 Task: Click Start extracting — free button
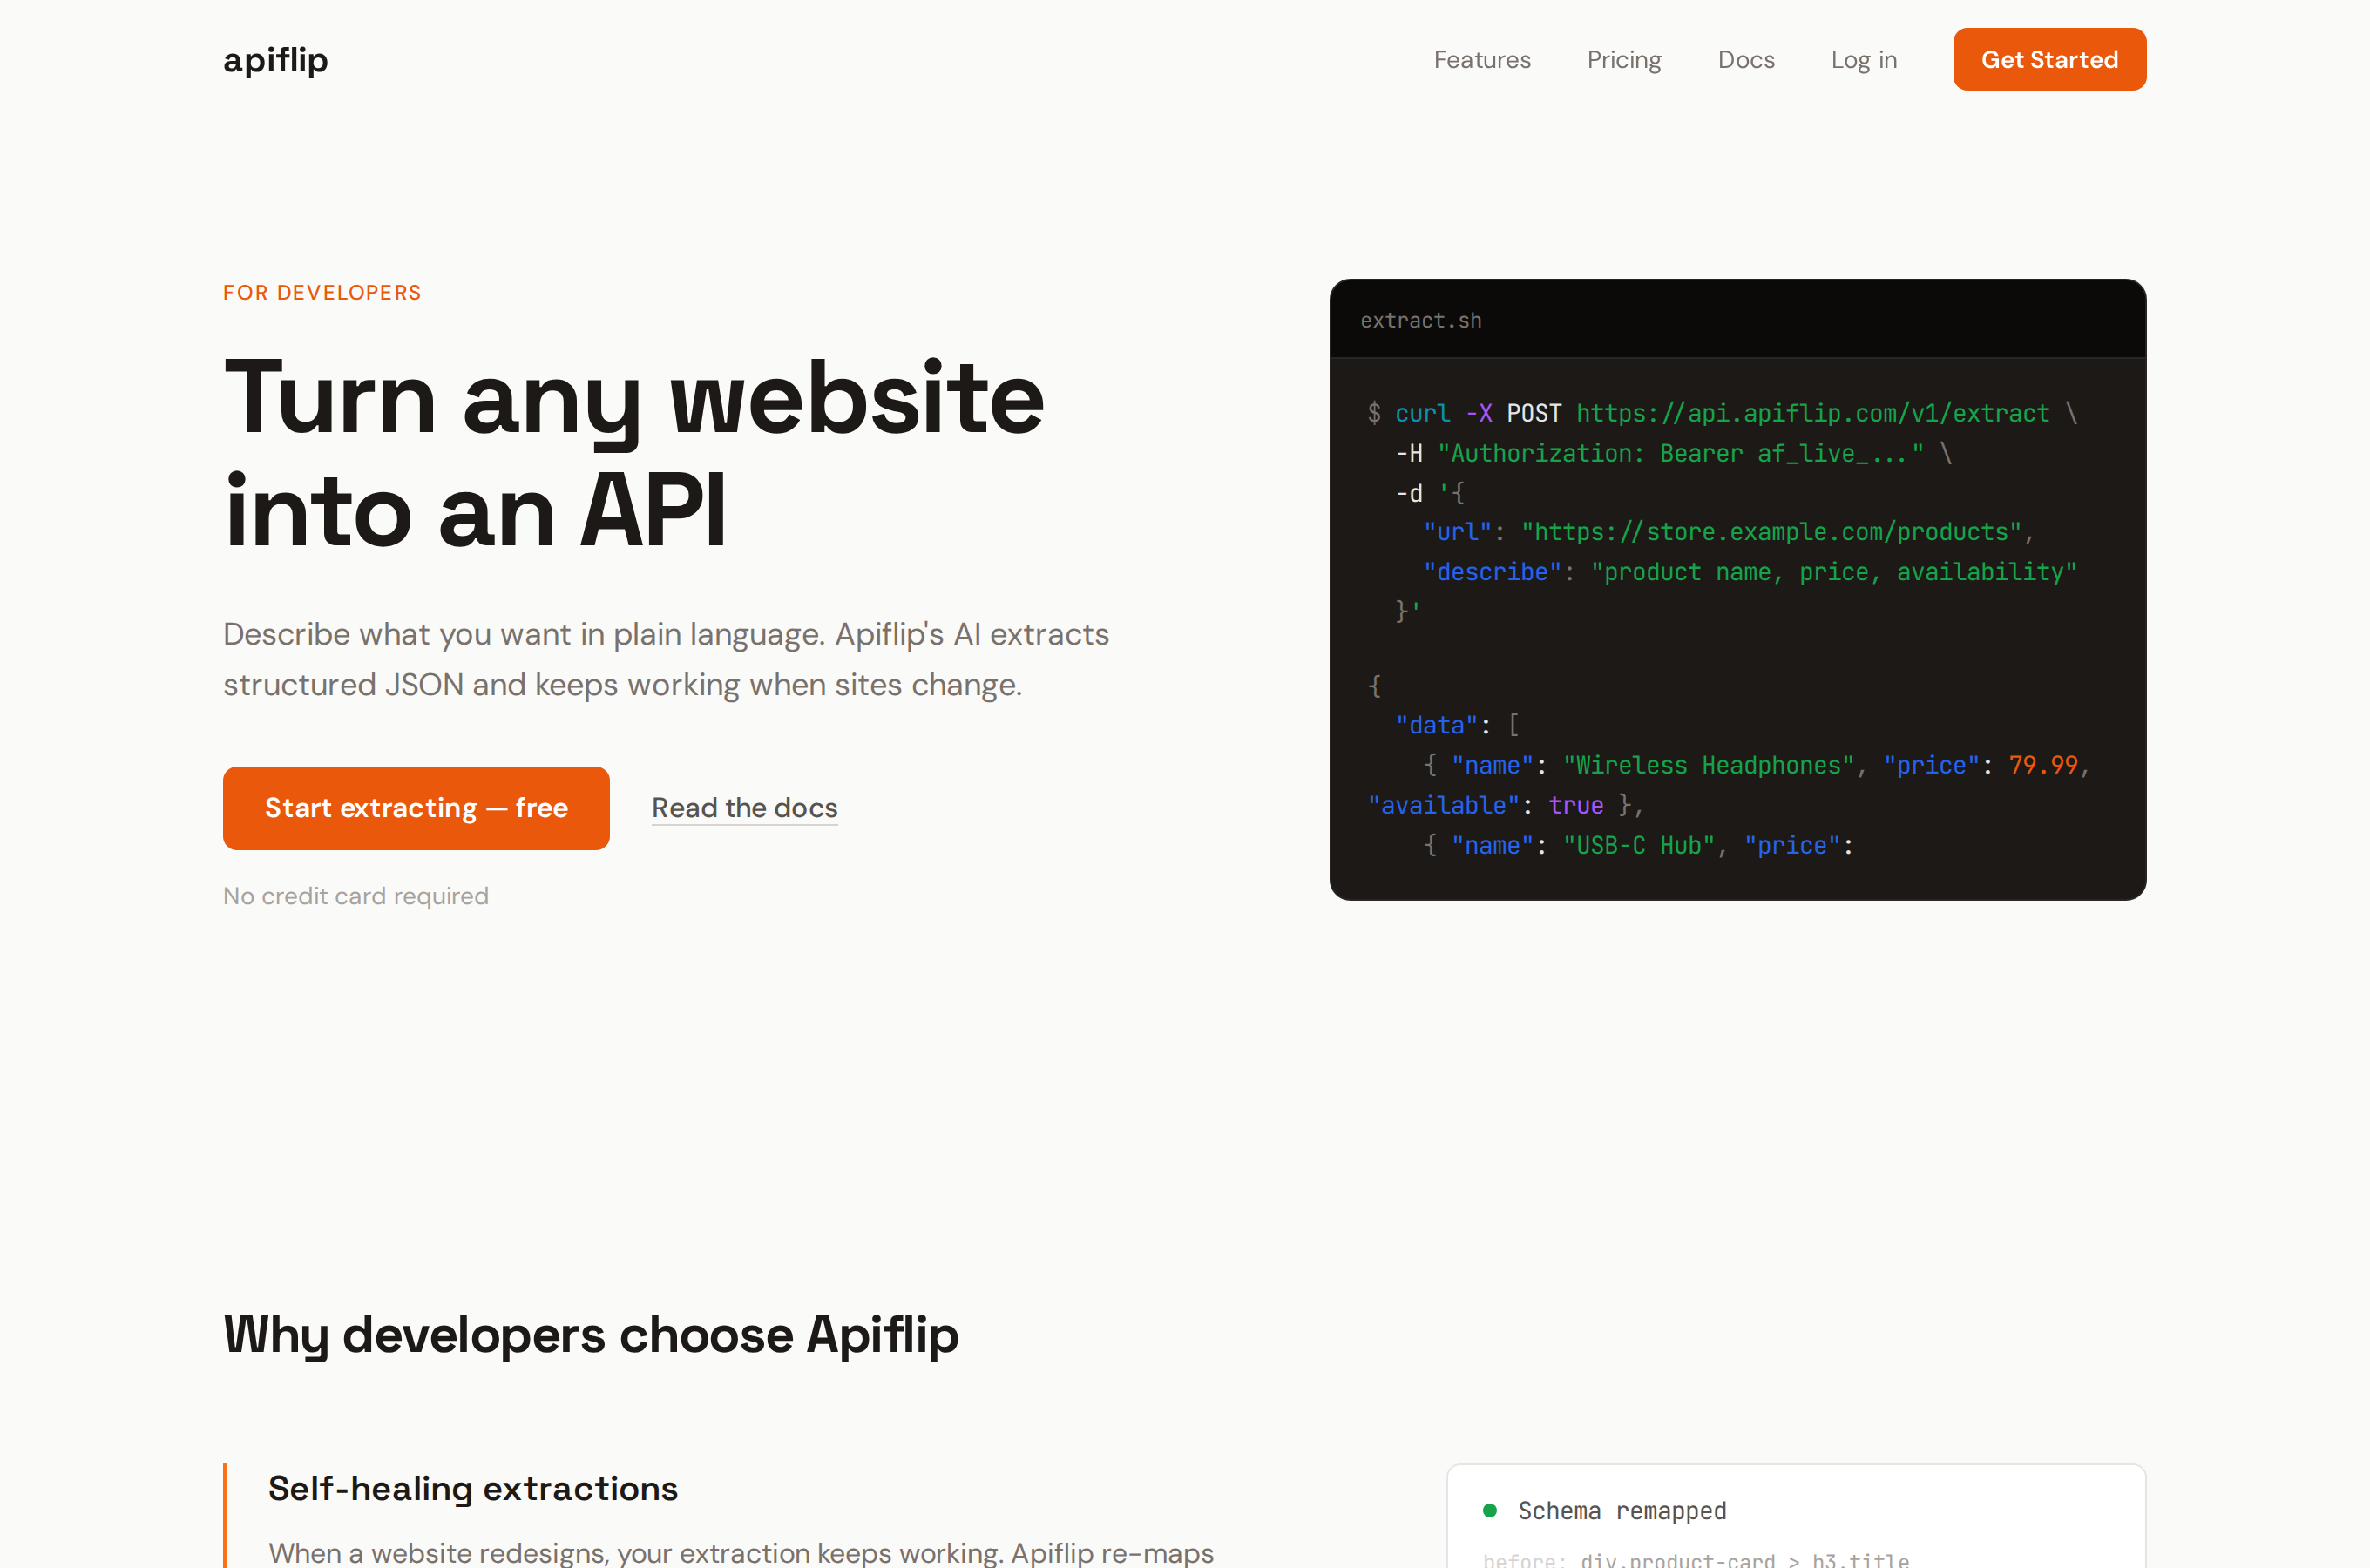pyautogui.click(x=416, y=808)
